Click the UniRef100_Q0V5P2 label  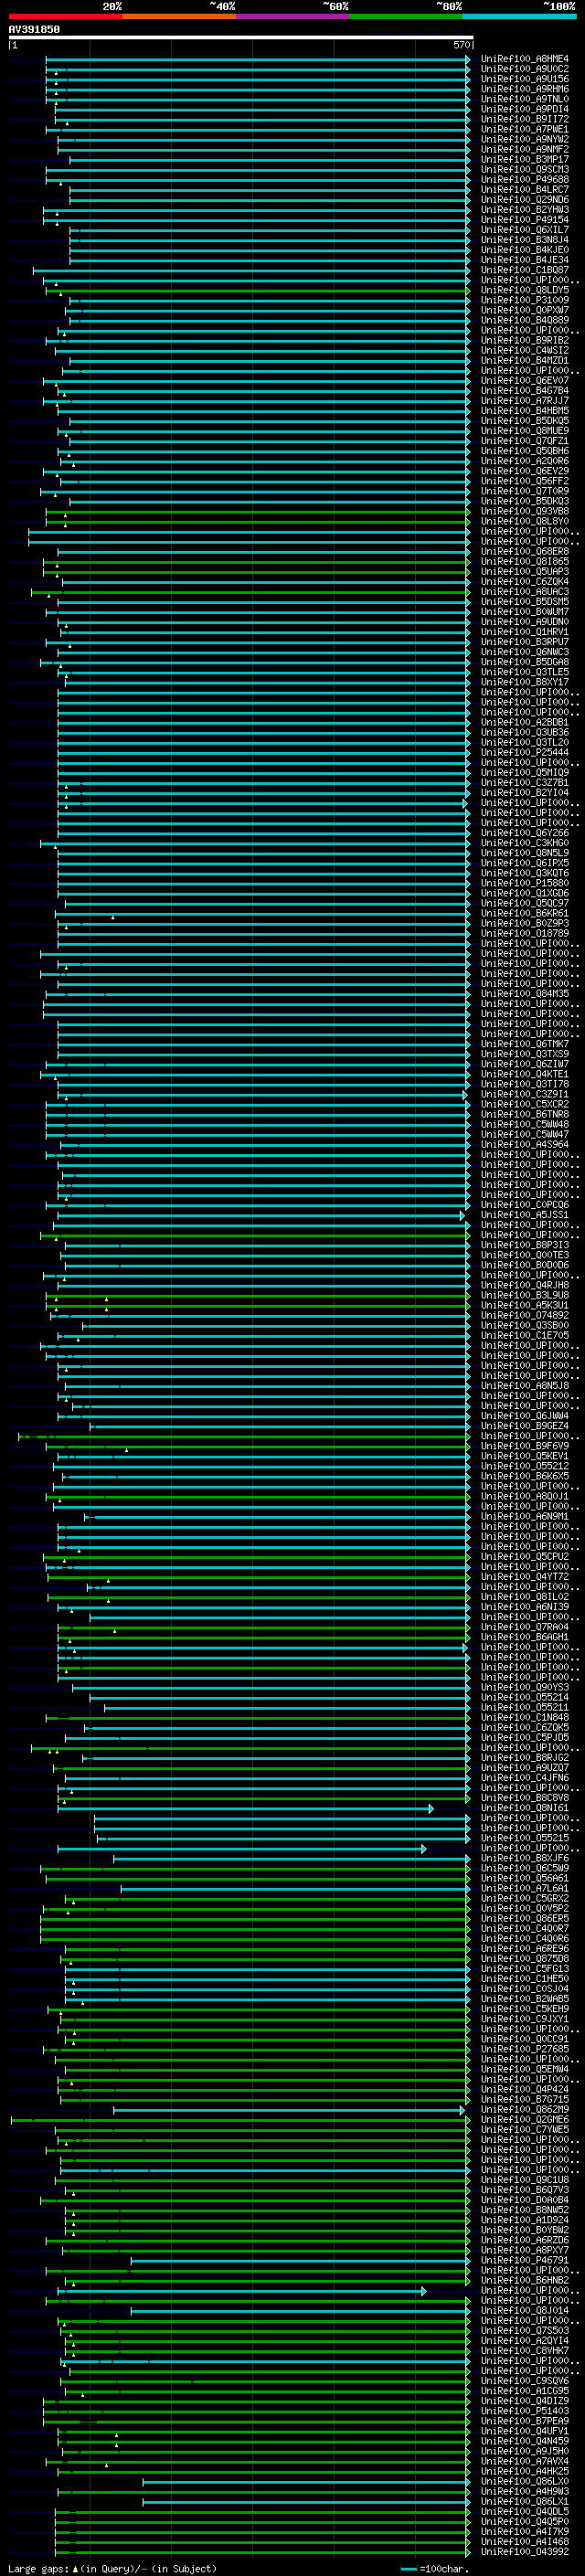tap(524, 1909)
